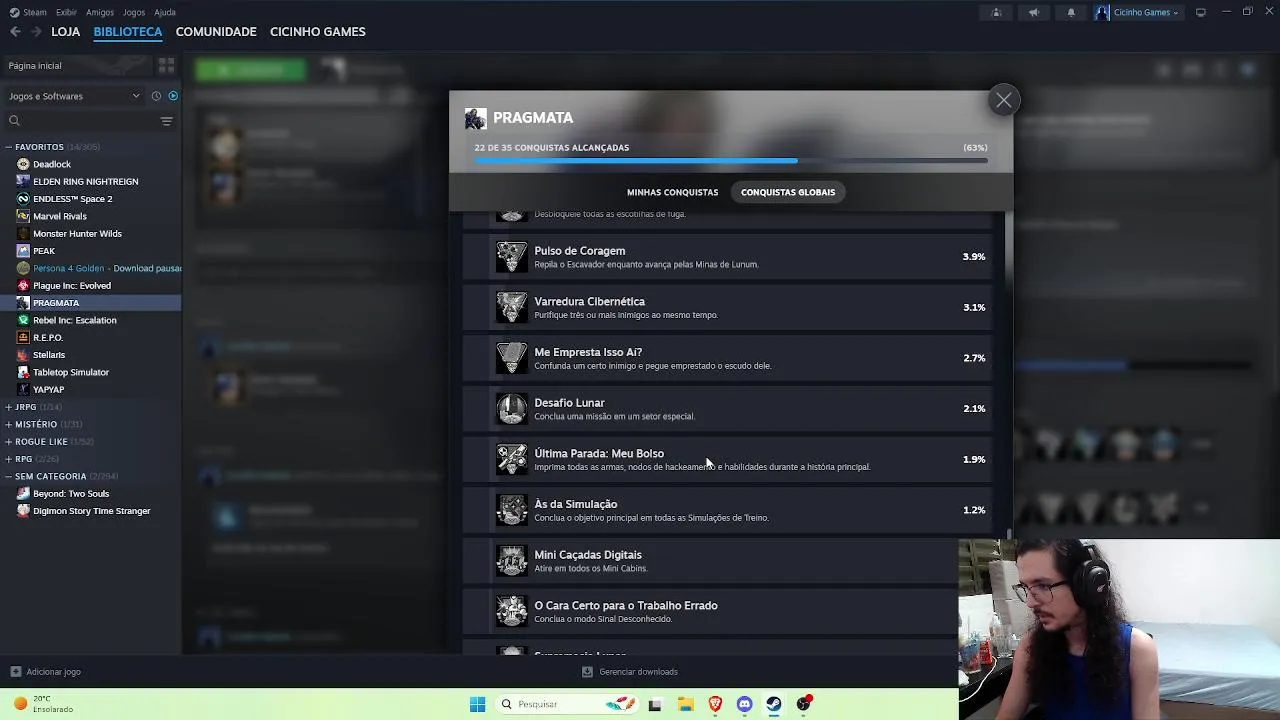The image size is (1280, 720).
Task: Open the BIBLIOTECA section
Action: pos(128,32)
